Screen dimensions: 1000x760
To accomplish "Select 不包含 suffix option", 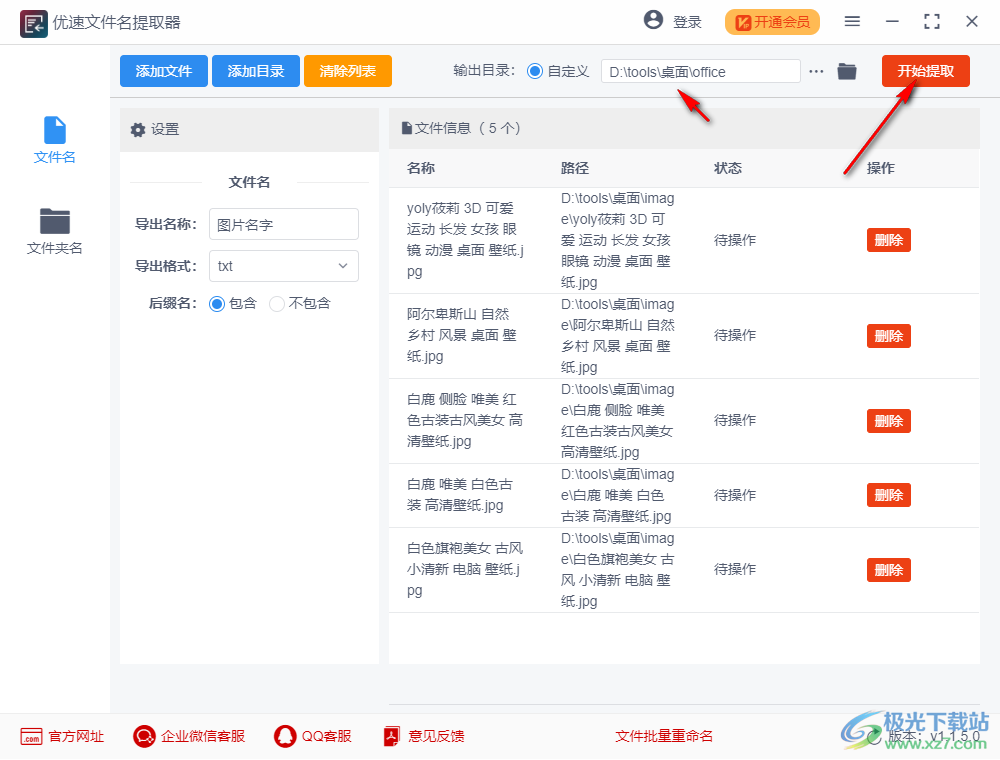I will coord(277,304).
